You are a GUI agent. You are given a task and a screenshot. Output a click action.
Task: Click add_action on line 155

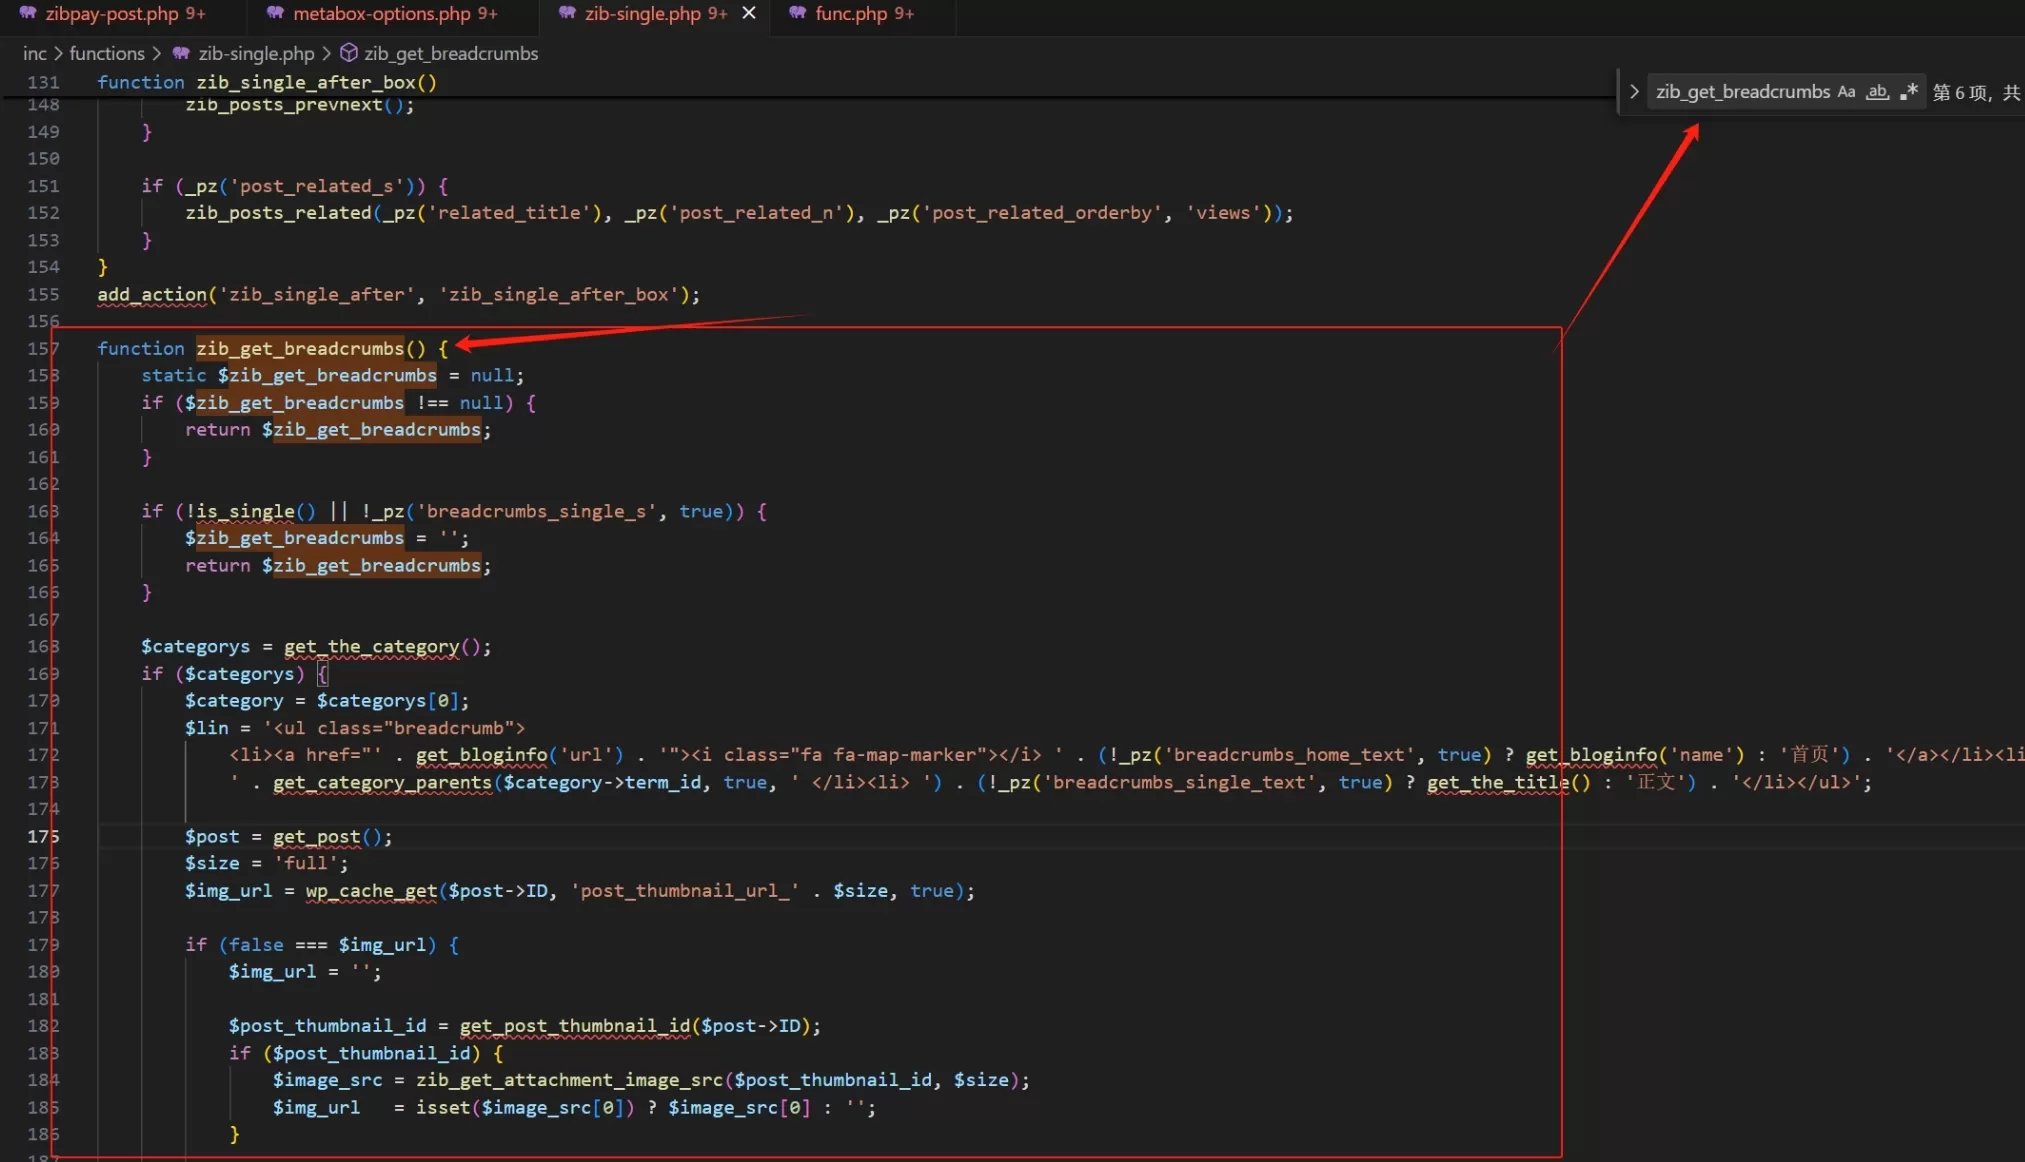151,294
